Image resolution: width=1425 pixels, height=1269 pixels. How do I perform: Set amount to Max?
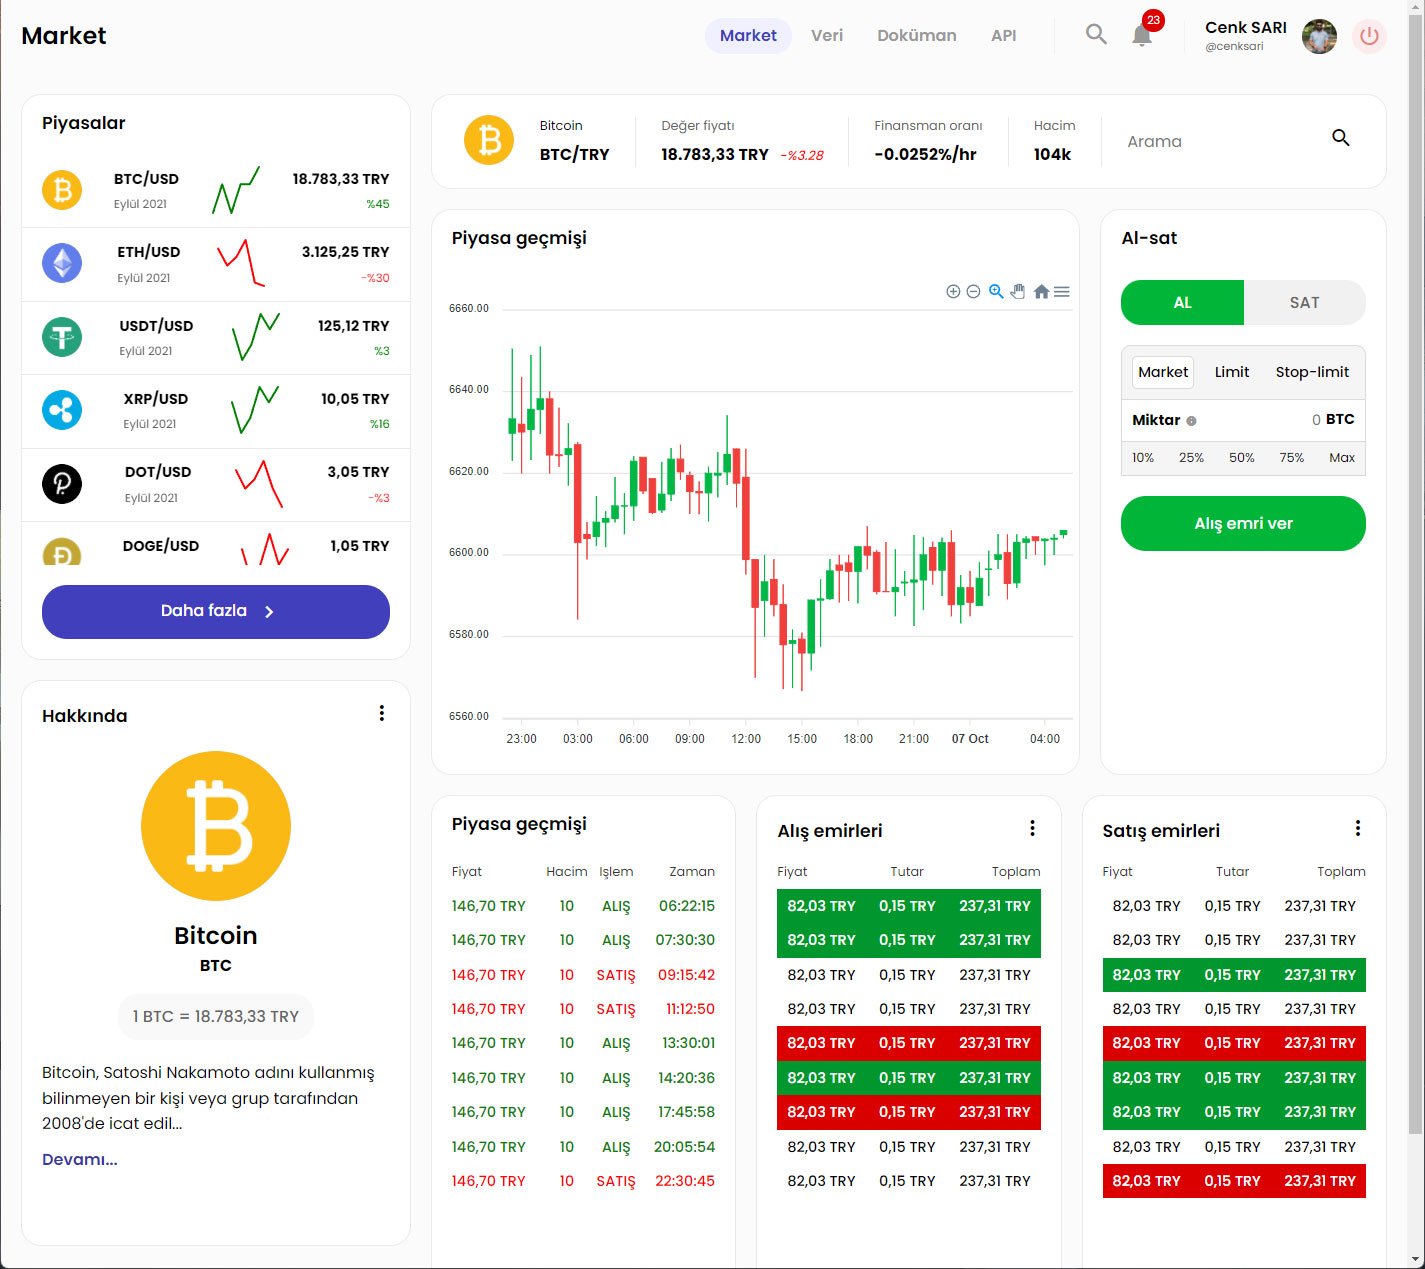[1342, 458]
